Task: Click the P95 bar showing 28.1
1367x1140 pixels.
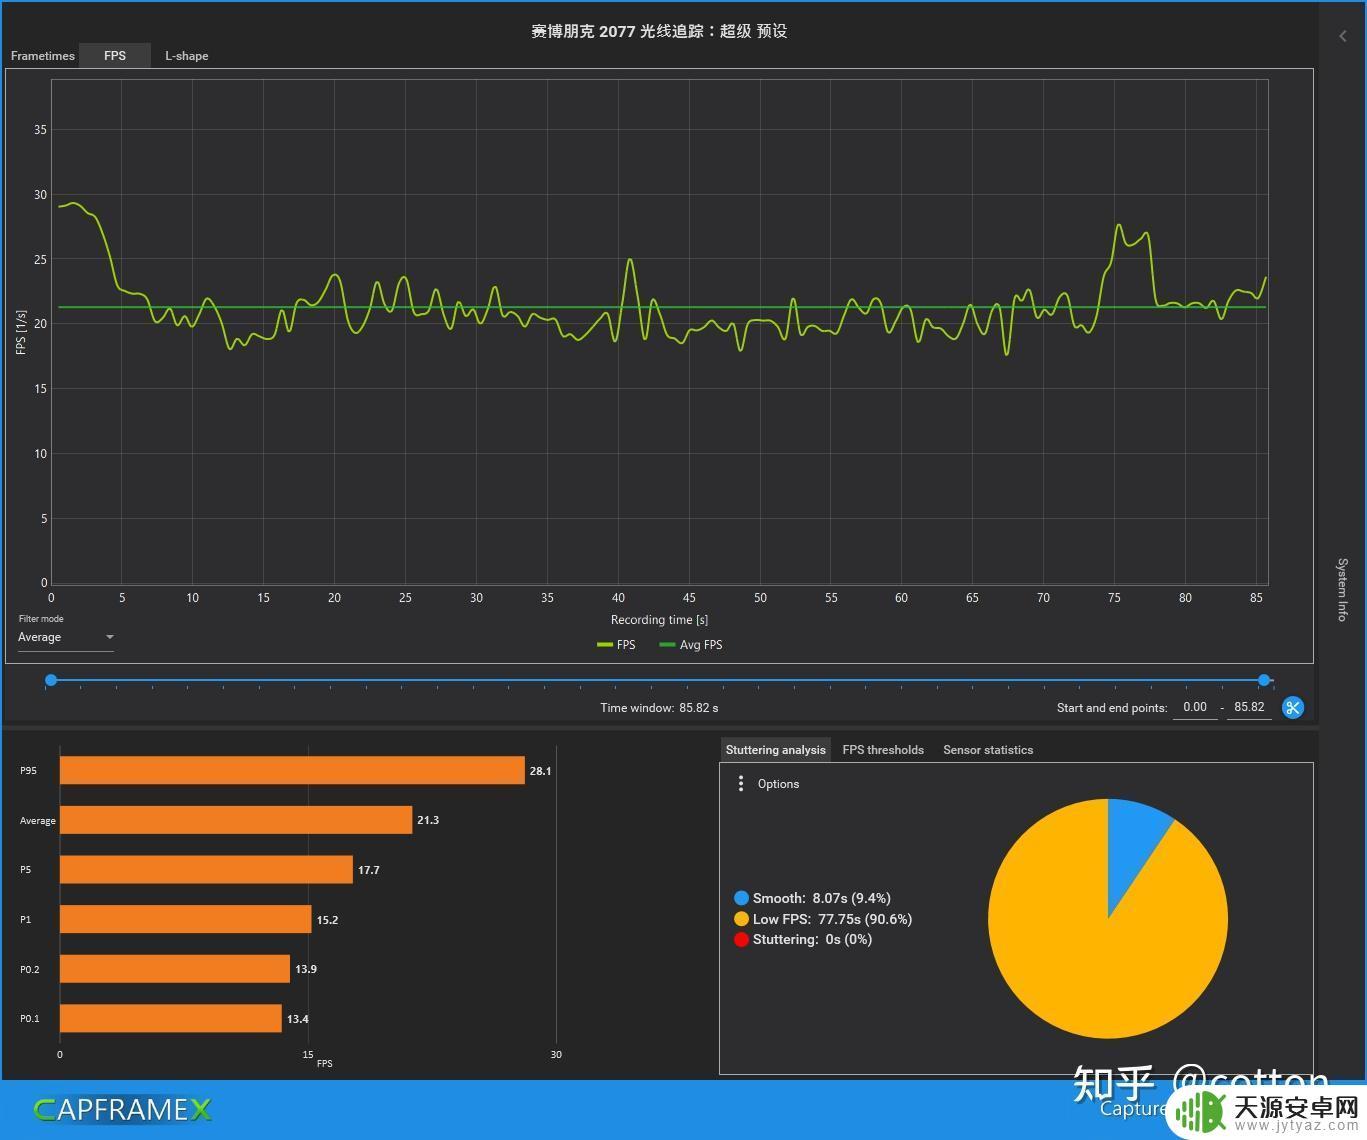Action: tap(292, 770)
